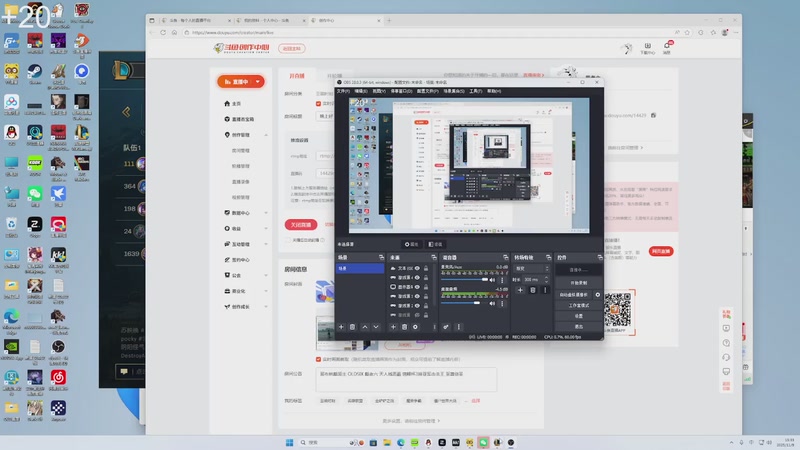800x450 pixels.
Task: Open the Edit menu in OBS
Action: pos(361,91)
